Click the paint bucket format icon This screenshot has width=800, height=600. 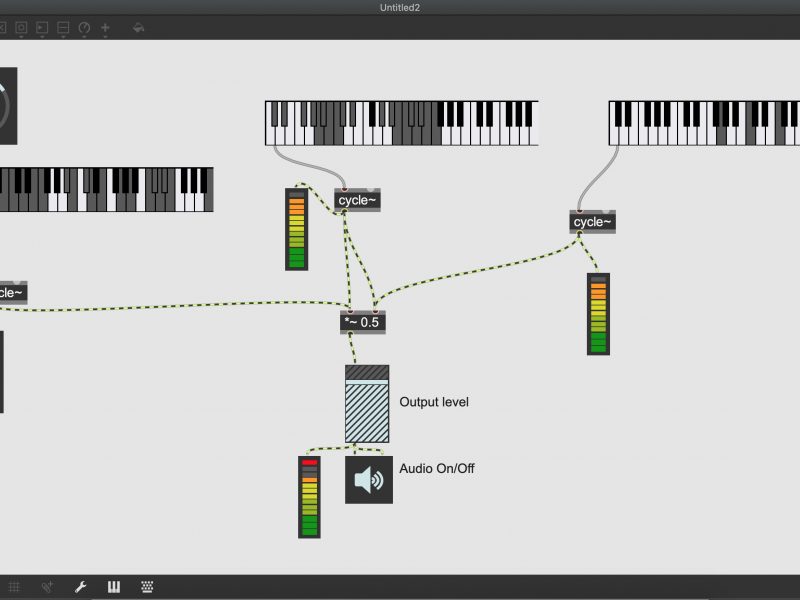pyautogui.click(x=139, y=28)
